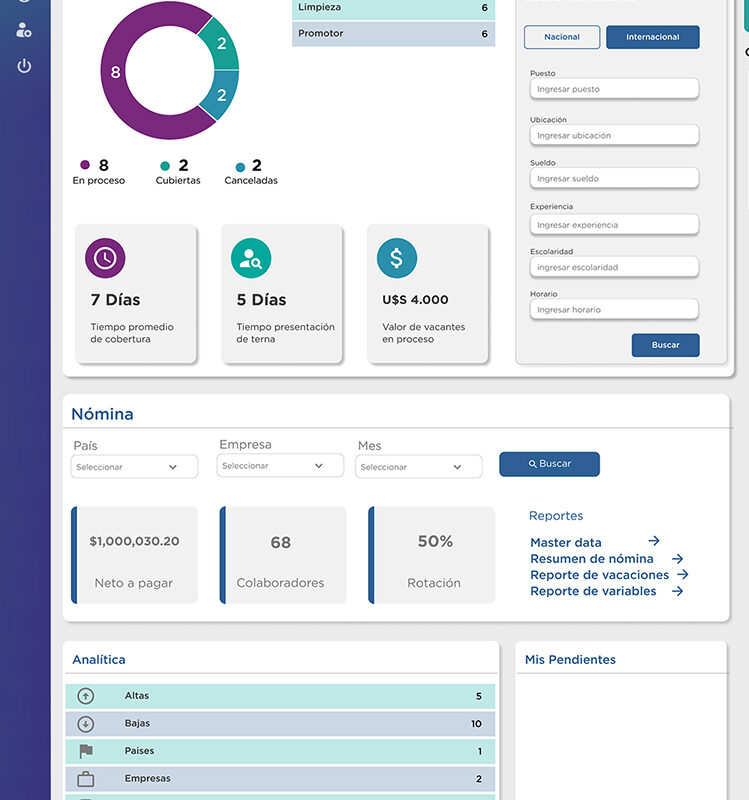This screenshot has height=800, width=749.
Task: Click the up-arrow icon beside Altas
Action: 86,696
